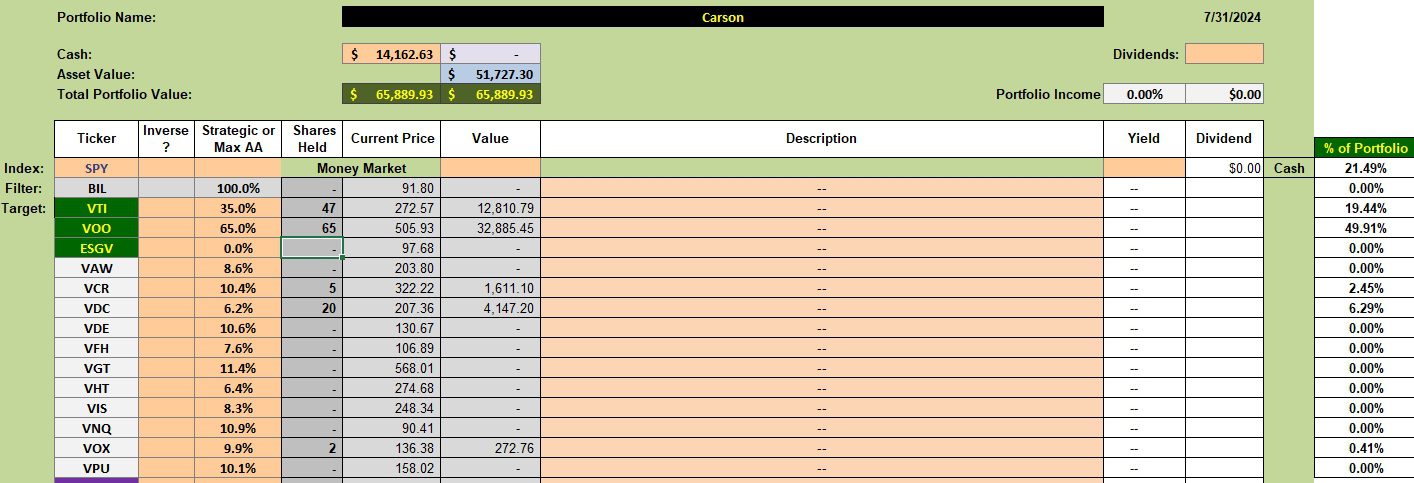Click the ESGV ticker cell
This screenshot has height=483, width=1414.
(97, 248)
